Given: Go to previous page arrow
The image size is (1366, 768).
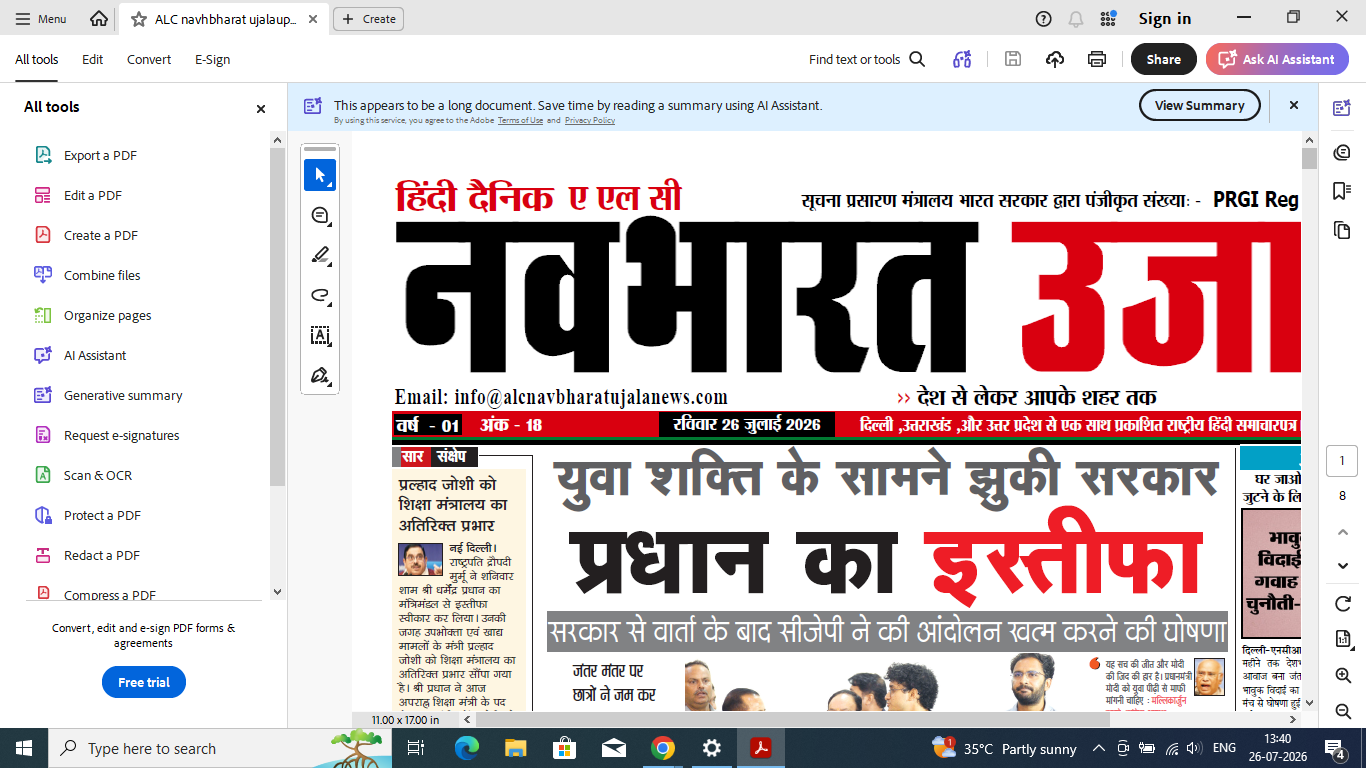Looking at the screenshot, I should click(1343, 531).
